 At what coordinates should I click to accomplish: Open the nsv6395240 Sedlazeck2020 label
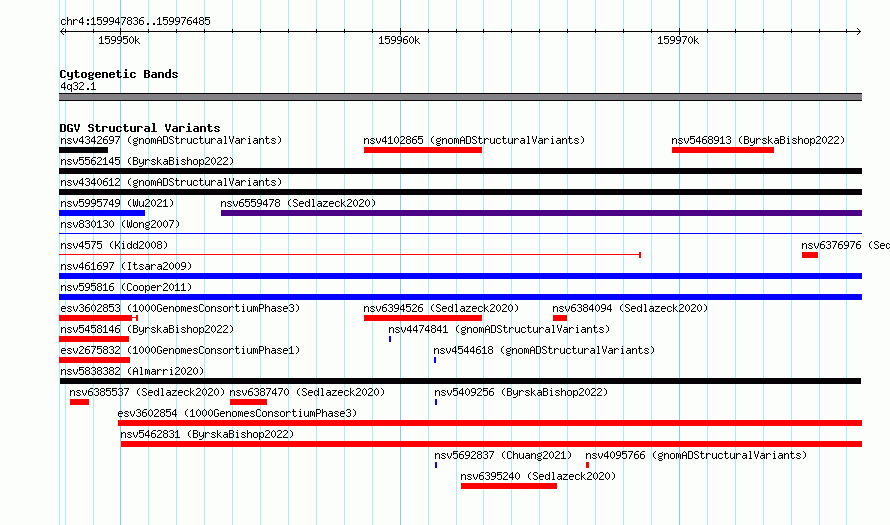click(x=538, y=476)
